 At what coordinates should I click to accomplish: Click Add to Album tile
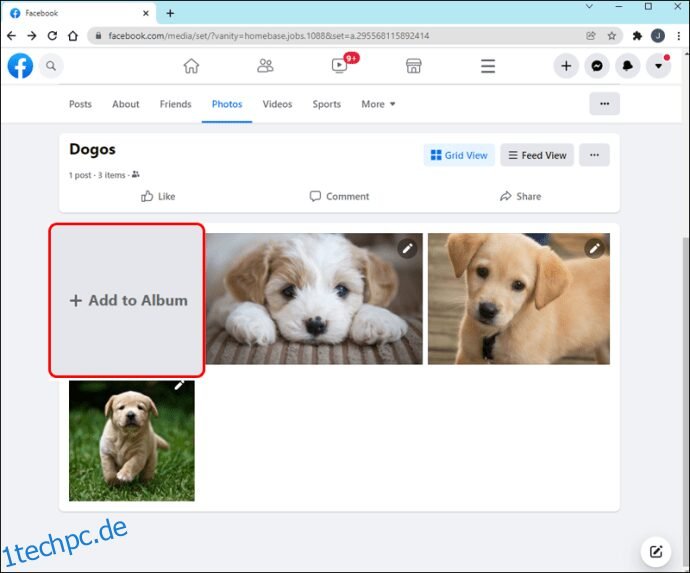pos(127,300)
